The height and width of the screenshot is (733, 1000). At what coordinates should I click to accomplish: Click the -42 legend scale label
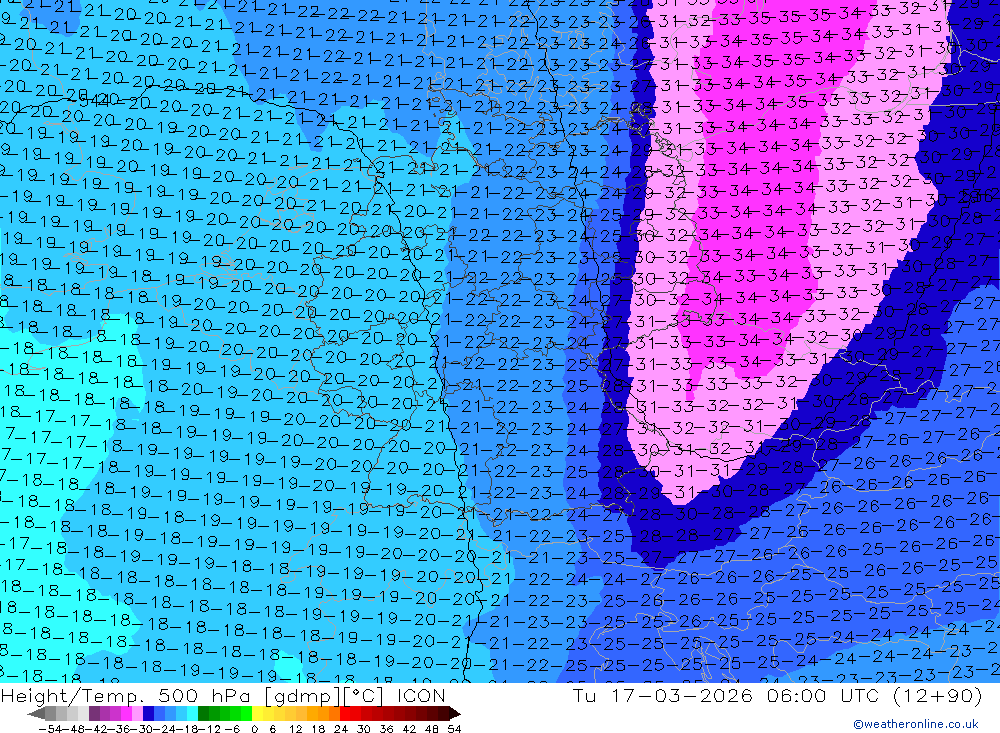click(96, 729)
